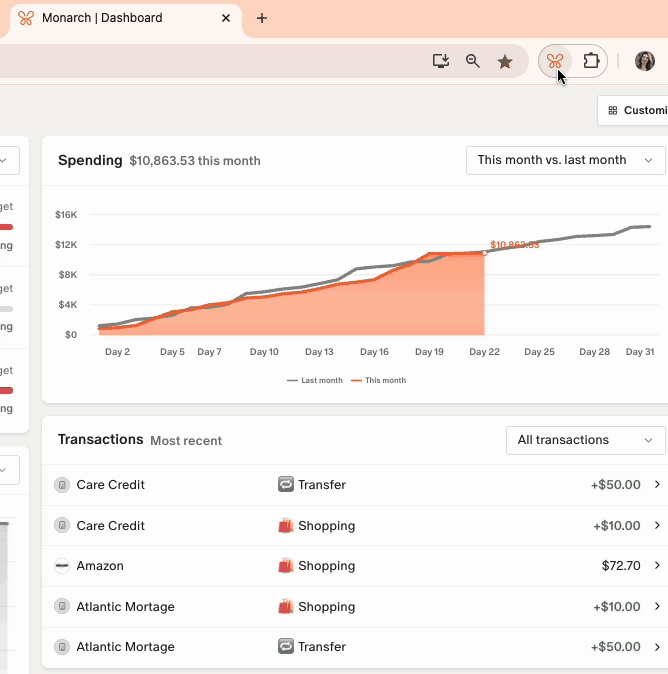Click the Day 22 data point on chart
Screen dimensions: 668x674
(x=485, y=253)
